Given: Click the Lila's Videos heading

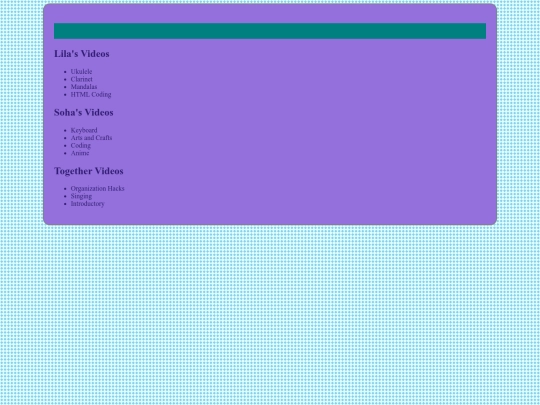Looking at the screenshot, I should [x=82, y=54].
